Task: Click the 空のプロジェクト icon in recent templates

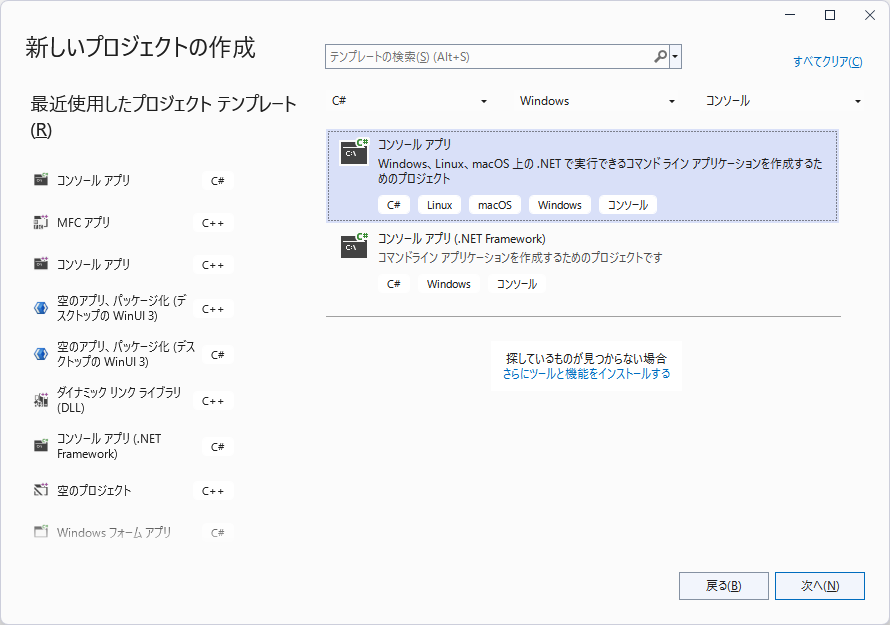Action: [41, 491]
